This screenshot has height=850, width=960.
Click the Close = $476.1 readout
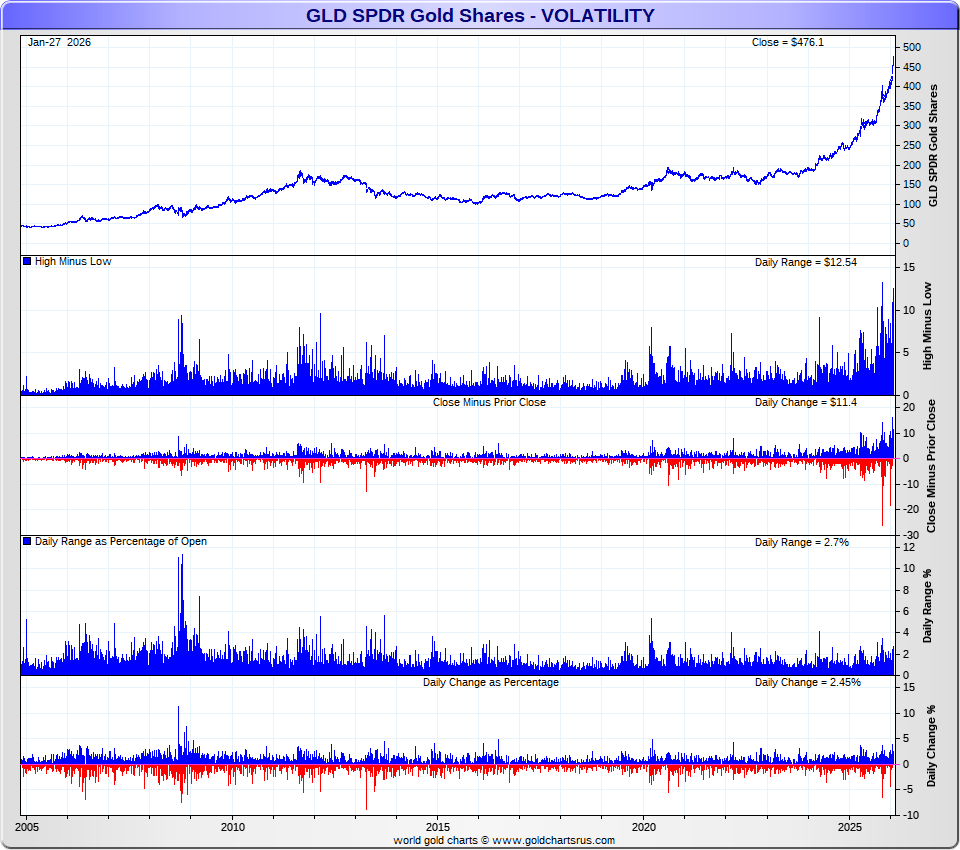(x=787, y=42)
